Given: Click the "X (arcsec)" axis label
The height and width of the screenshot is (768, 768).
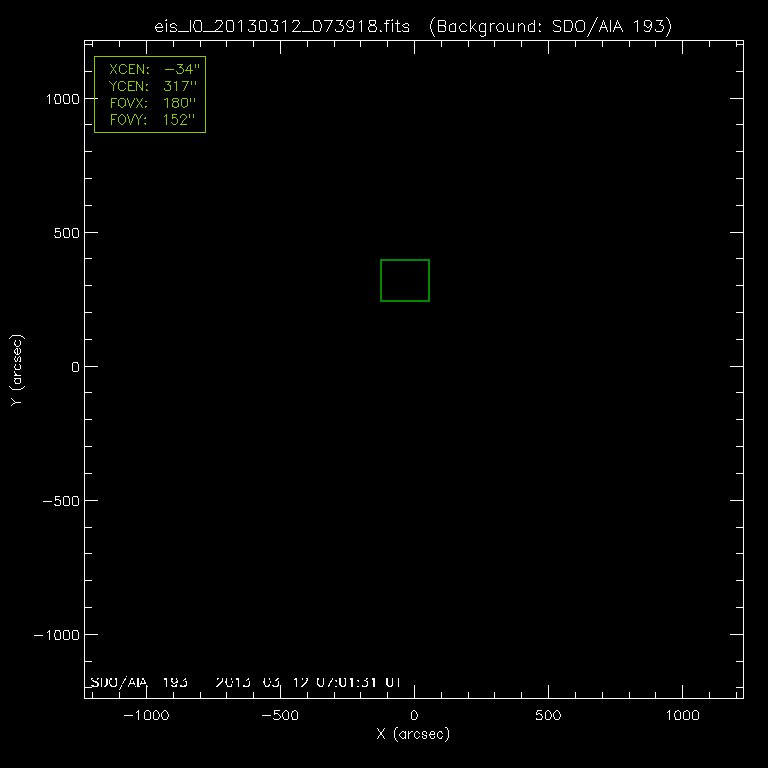Looking at the screenshot, I should 413,734.
